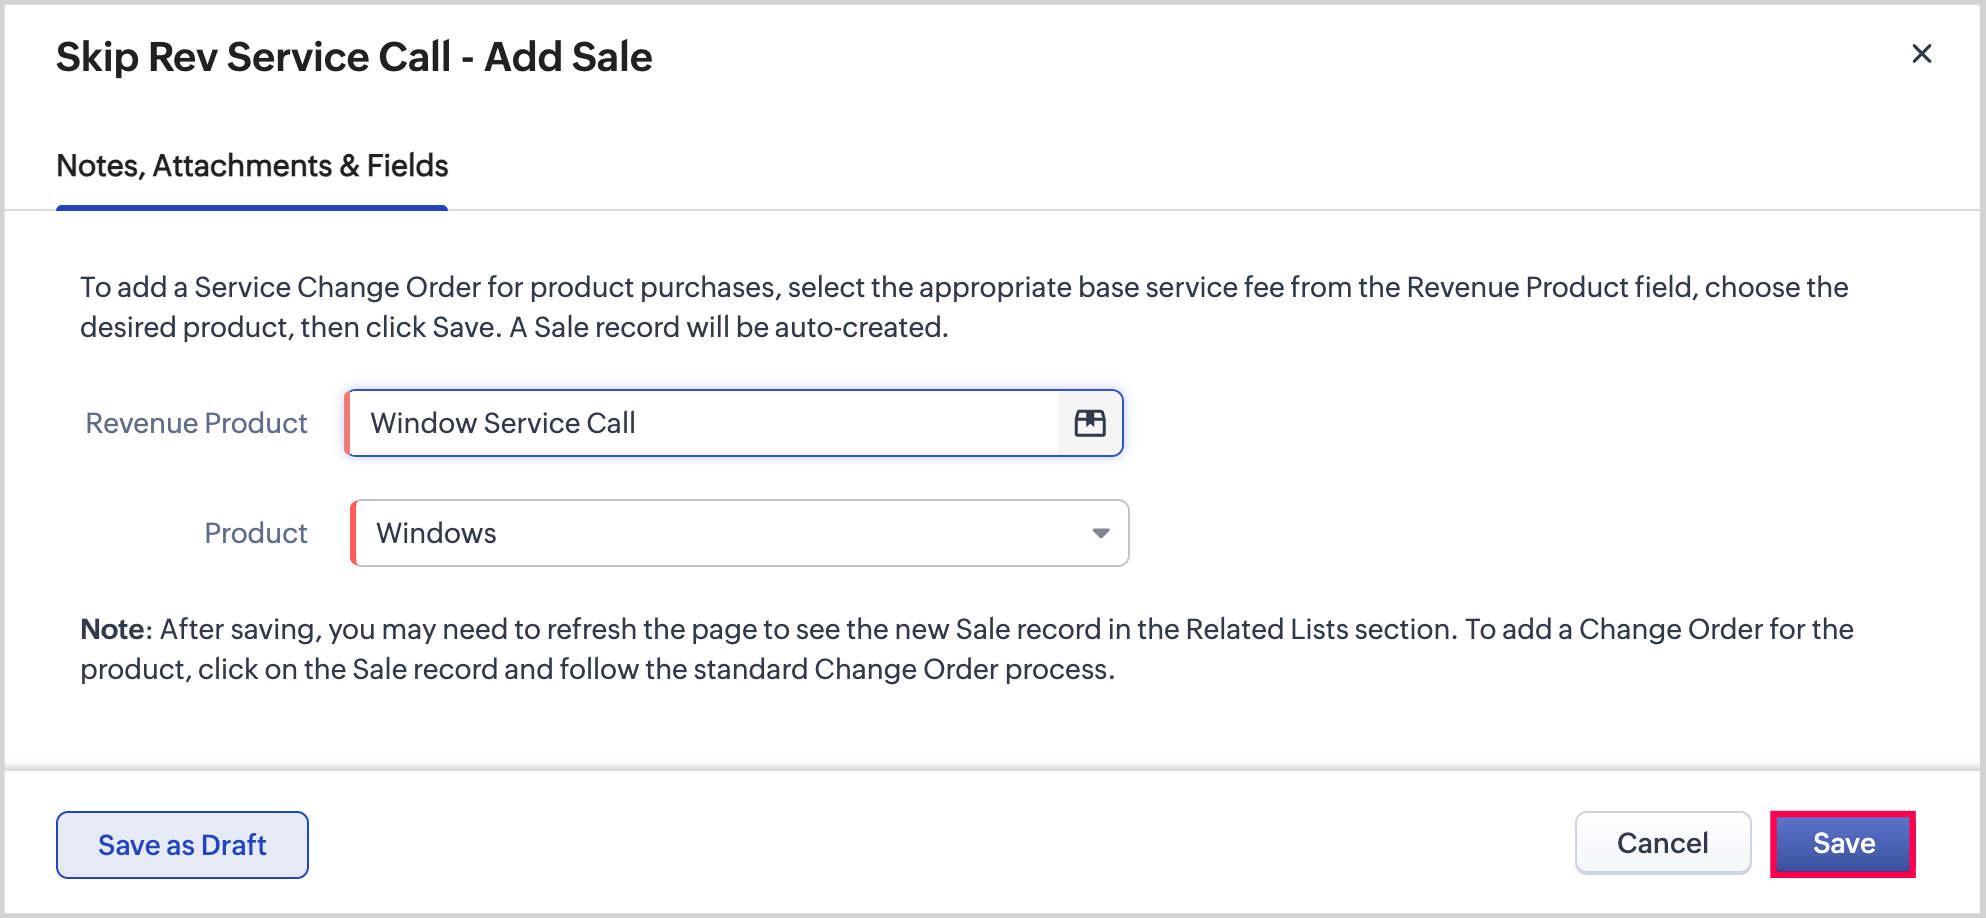Click the Revenue Product field label
The height and width of the screenshot is (918, 1986).
pyautogui.click(x=196, y=423)
